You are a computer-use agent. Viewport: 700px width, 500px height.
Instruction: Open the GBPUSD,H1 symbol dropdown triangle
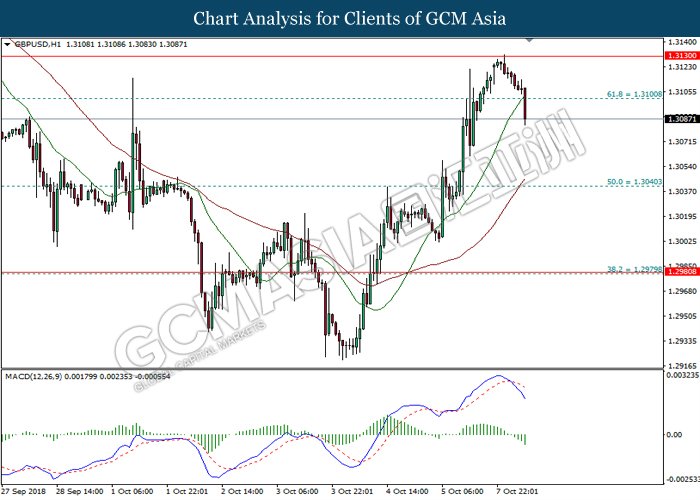click(x=7, y=44)
